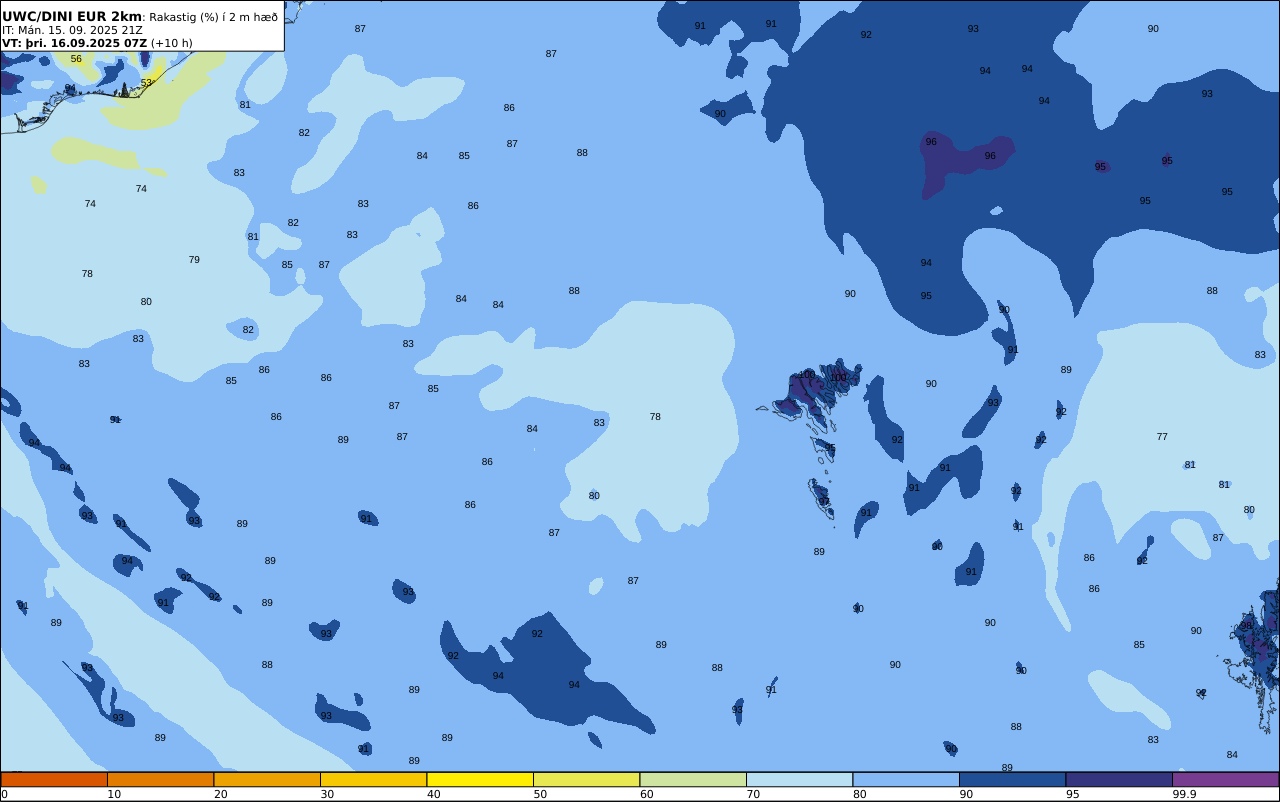Click the humidity value 53 on the map
The height and width of the screenshot is (802, 1280).
146,83
